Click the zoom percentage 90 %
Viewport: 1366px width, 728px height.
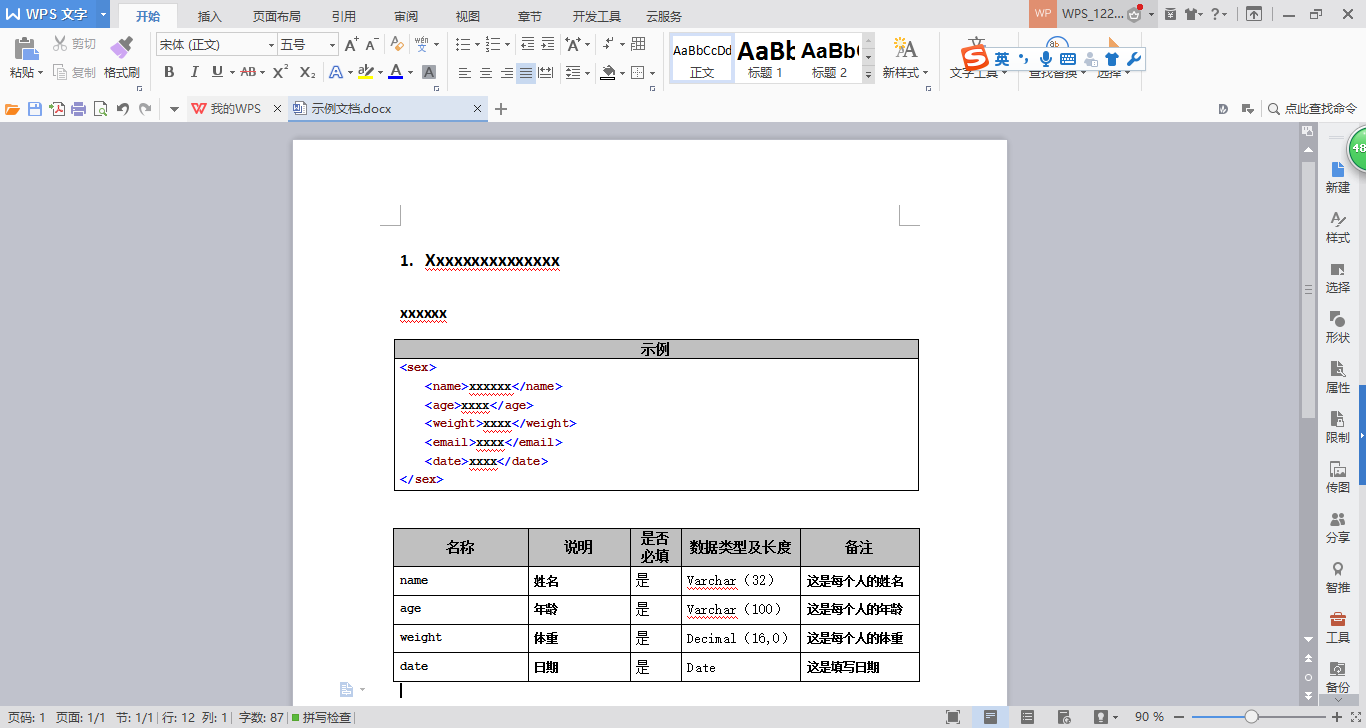(1150, 717)
